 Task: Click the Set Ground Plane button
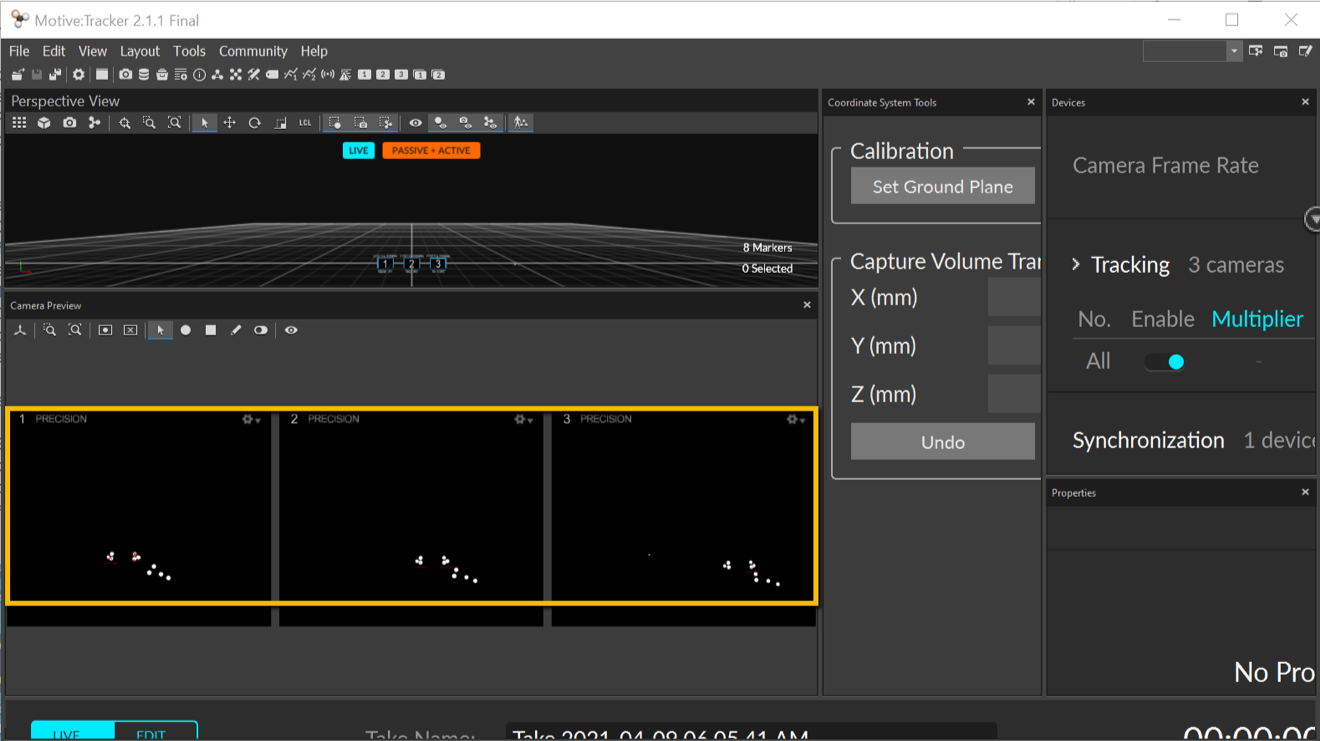pos(942,186)
